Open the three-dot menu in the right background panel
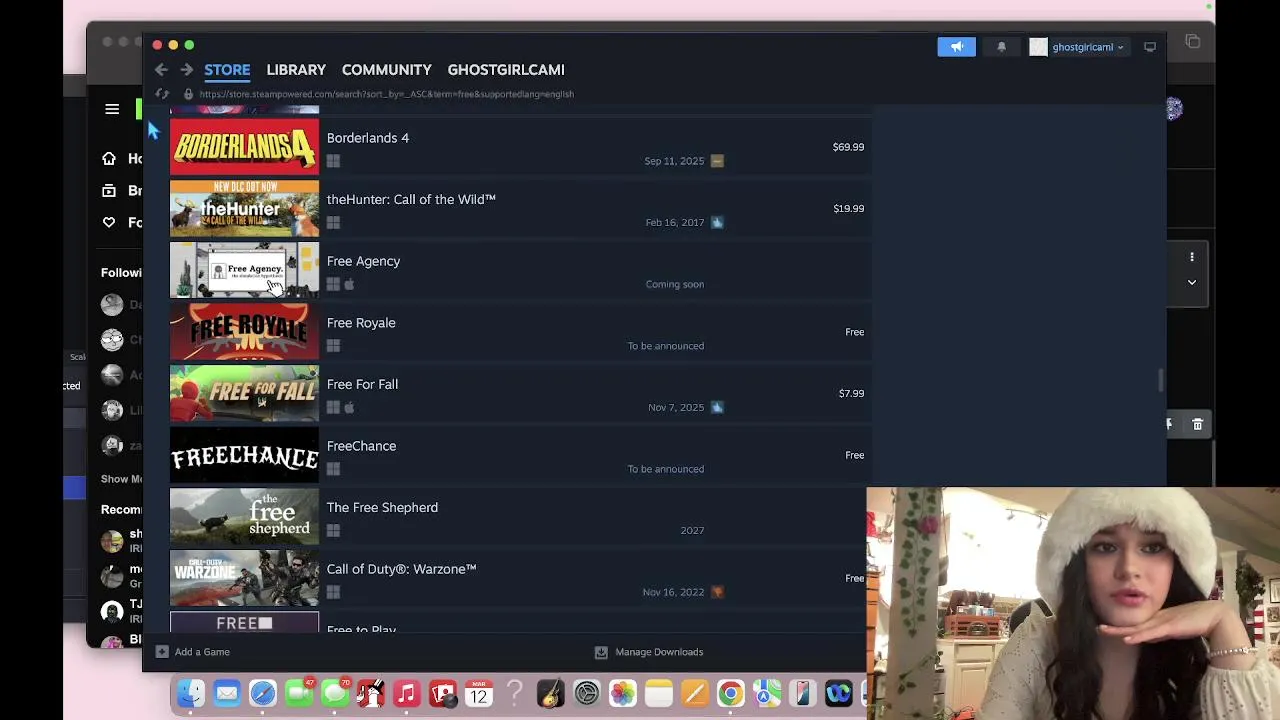This screenshot has height=720, width=1280. (1192, 257)
